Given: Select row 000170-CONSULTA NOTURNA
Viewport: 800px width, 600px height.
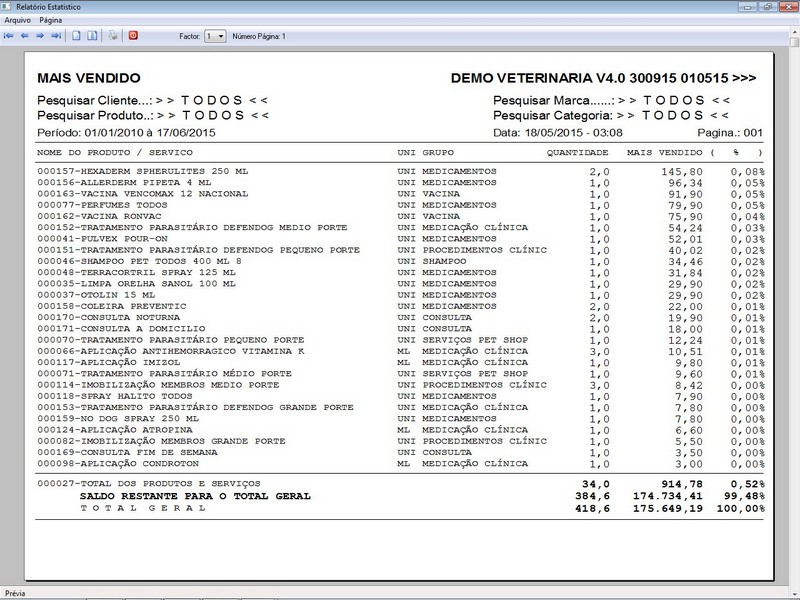Looking at the screenshot, I should pyautogui.click(x=401, y=317).
